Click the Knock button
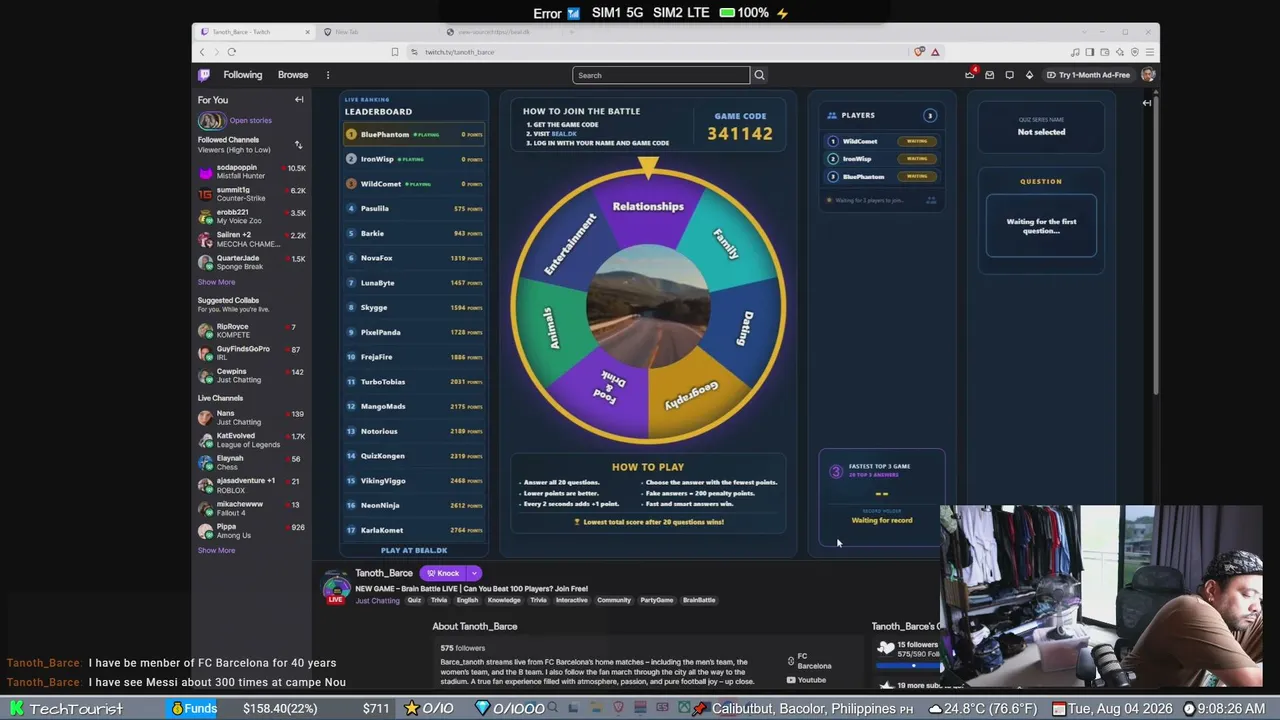This screenshot has width=1280, height=720. point(443,573)
